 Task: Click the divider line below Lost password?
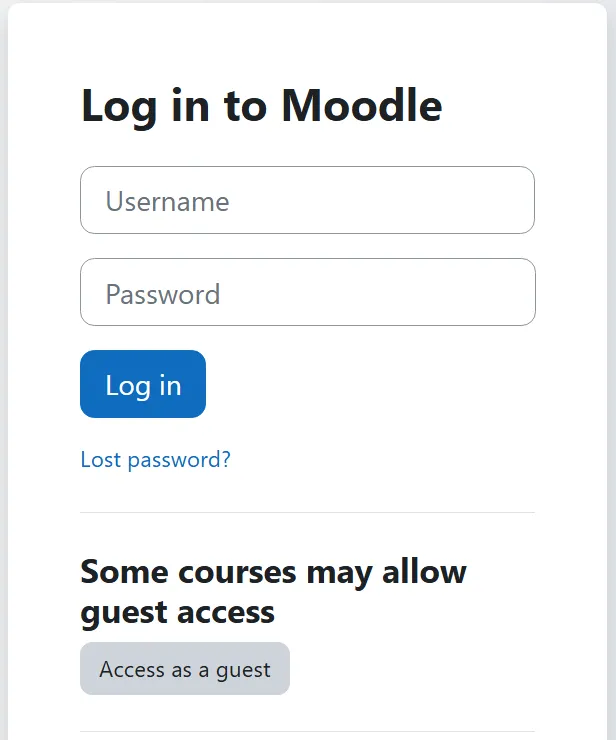click(x=307, y=512)
